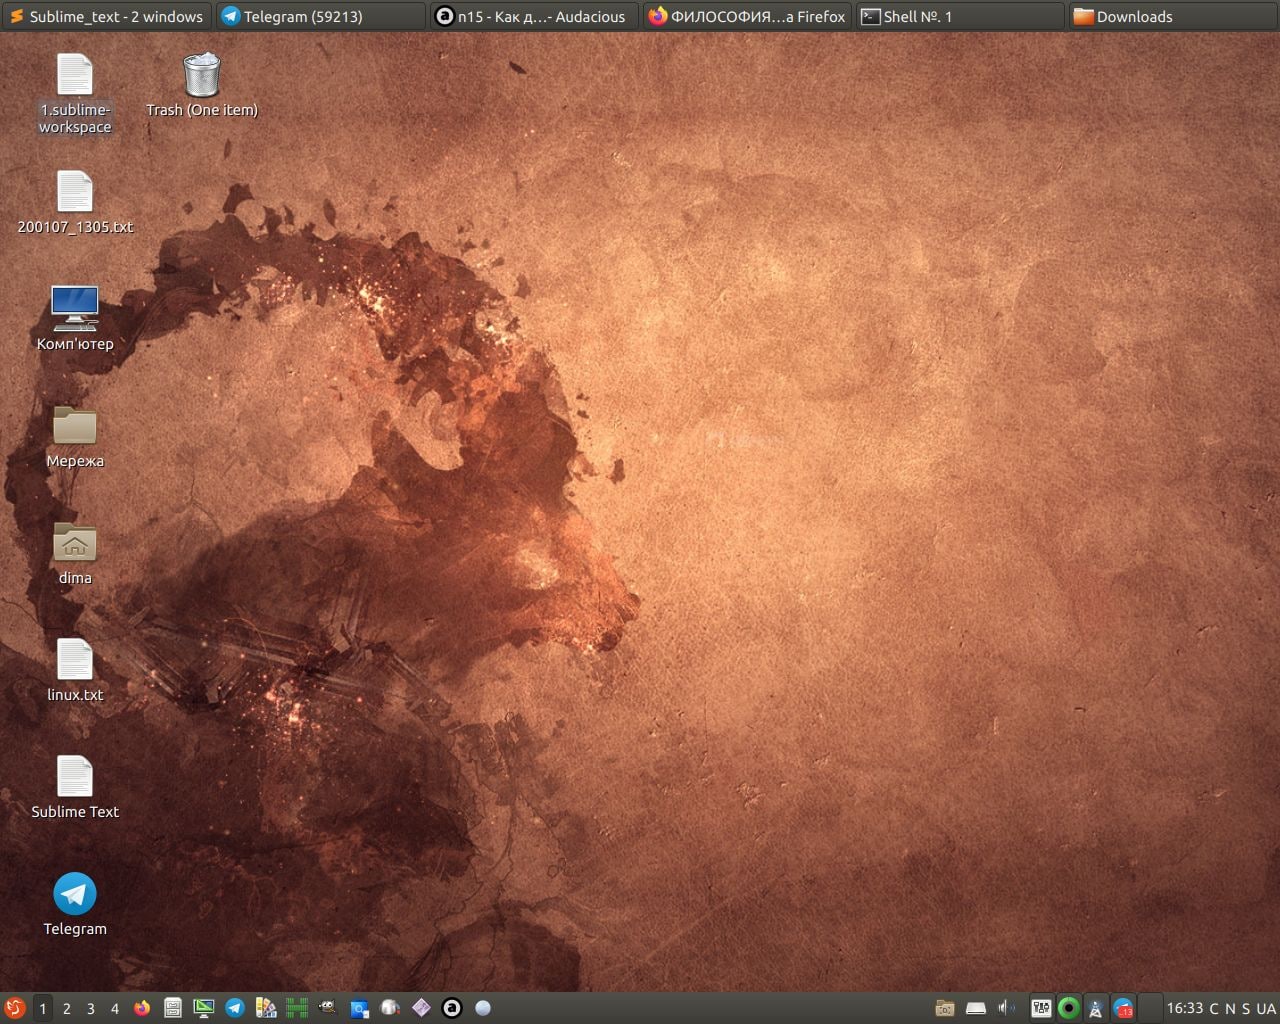Activate the Firefox window from the taskbar
The image size is (1280, 1024).
(747, 16)
